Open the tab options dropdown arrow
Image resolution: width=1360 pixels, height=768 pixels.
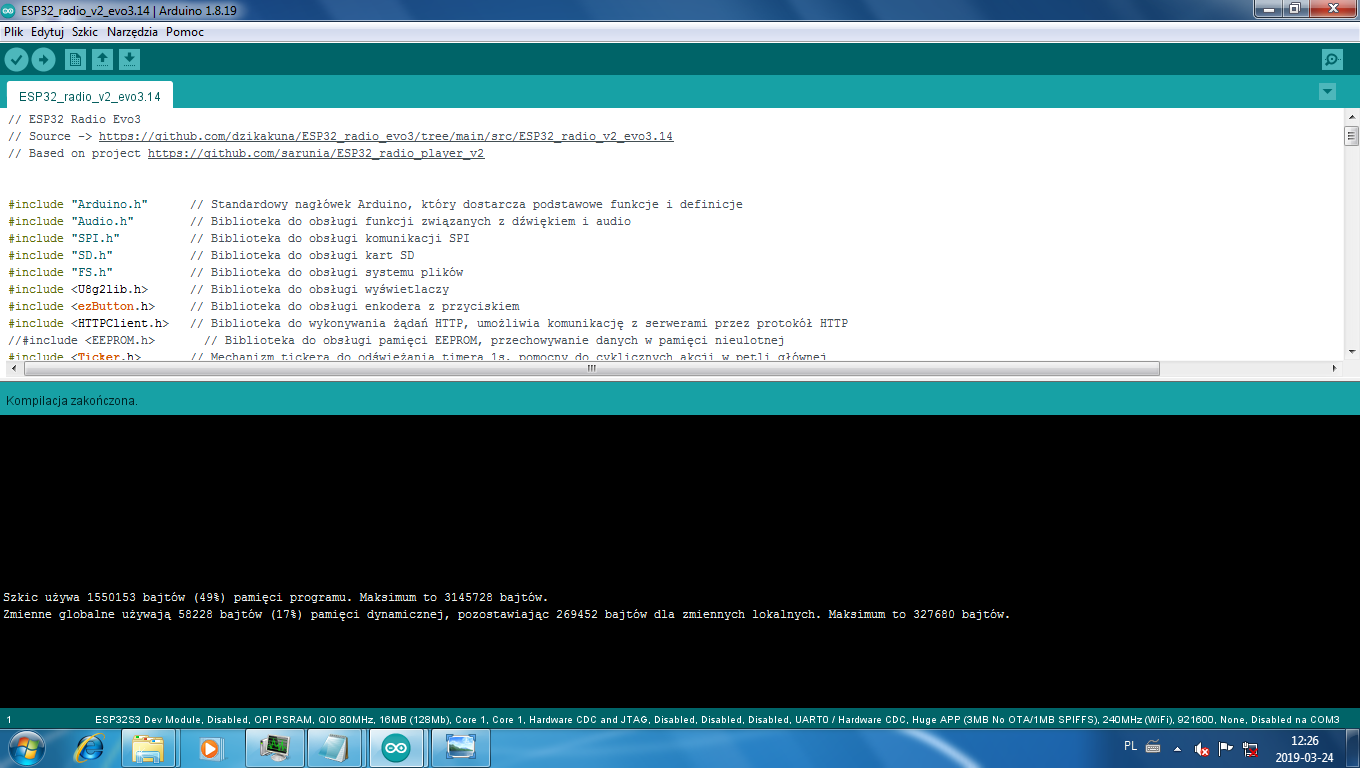coord(1327,92)
